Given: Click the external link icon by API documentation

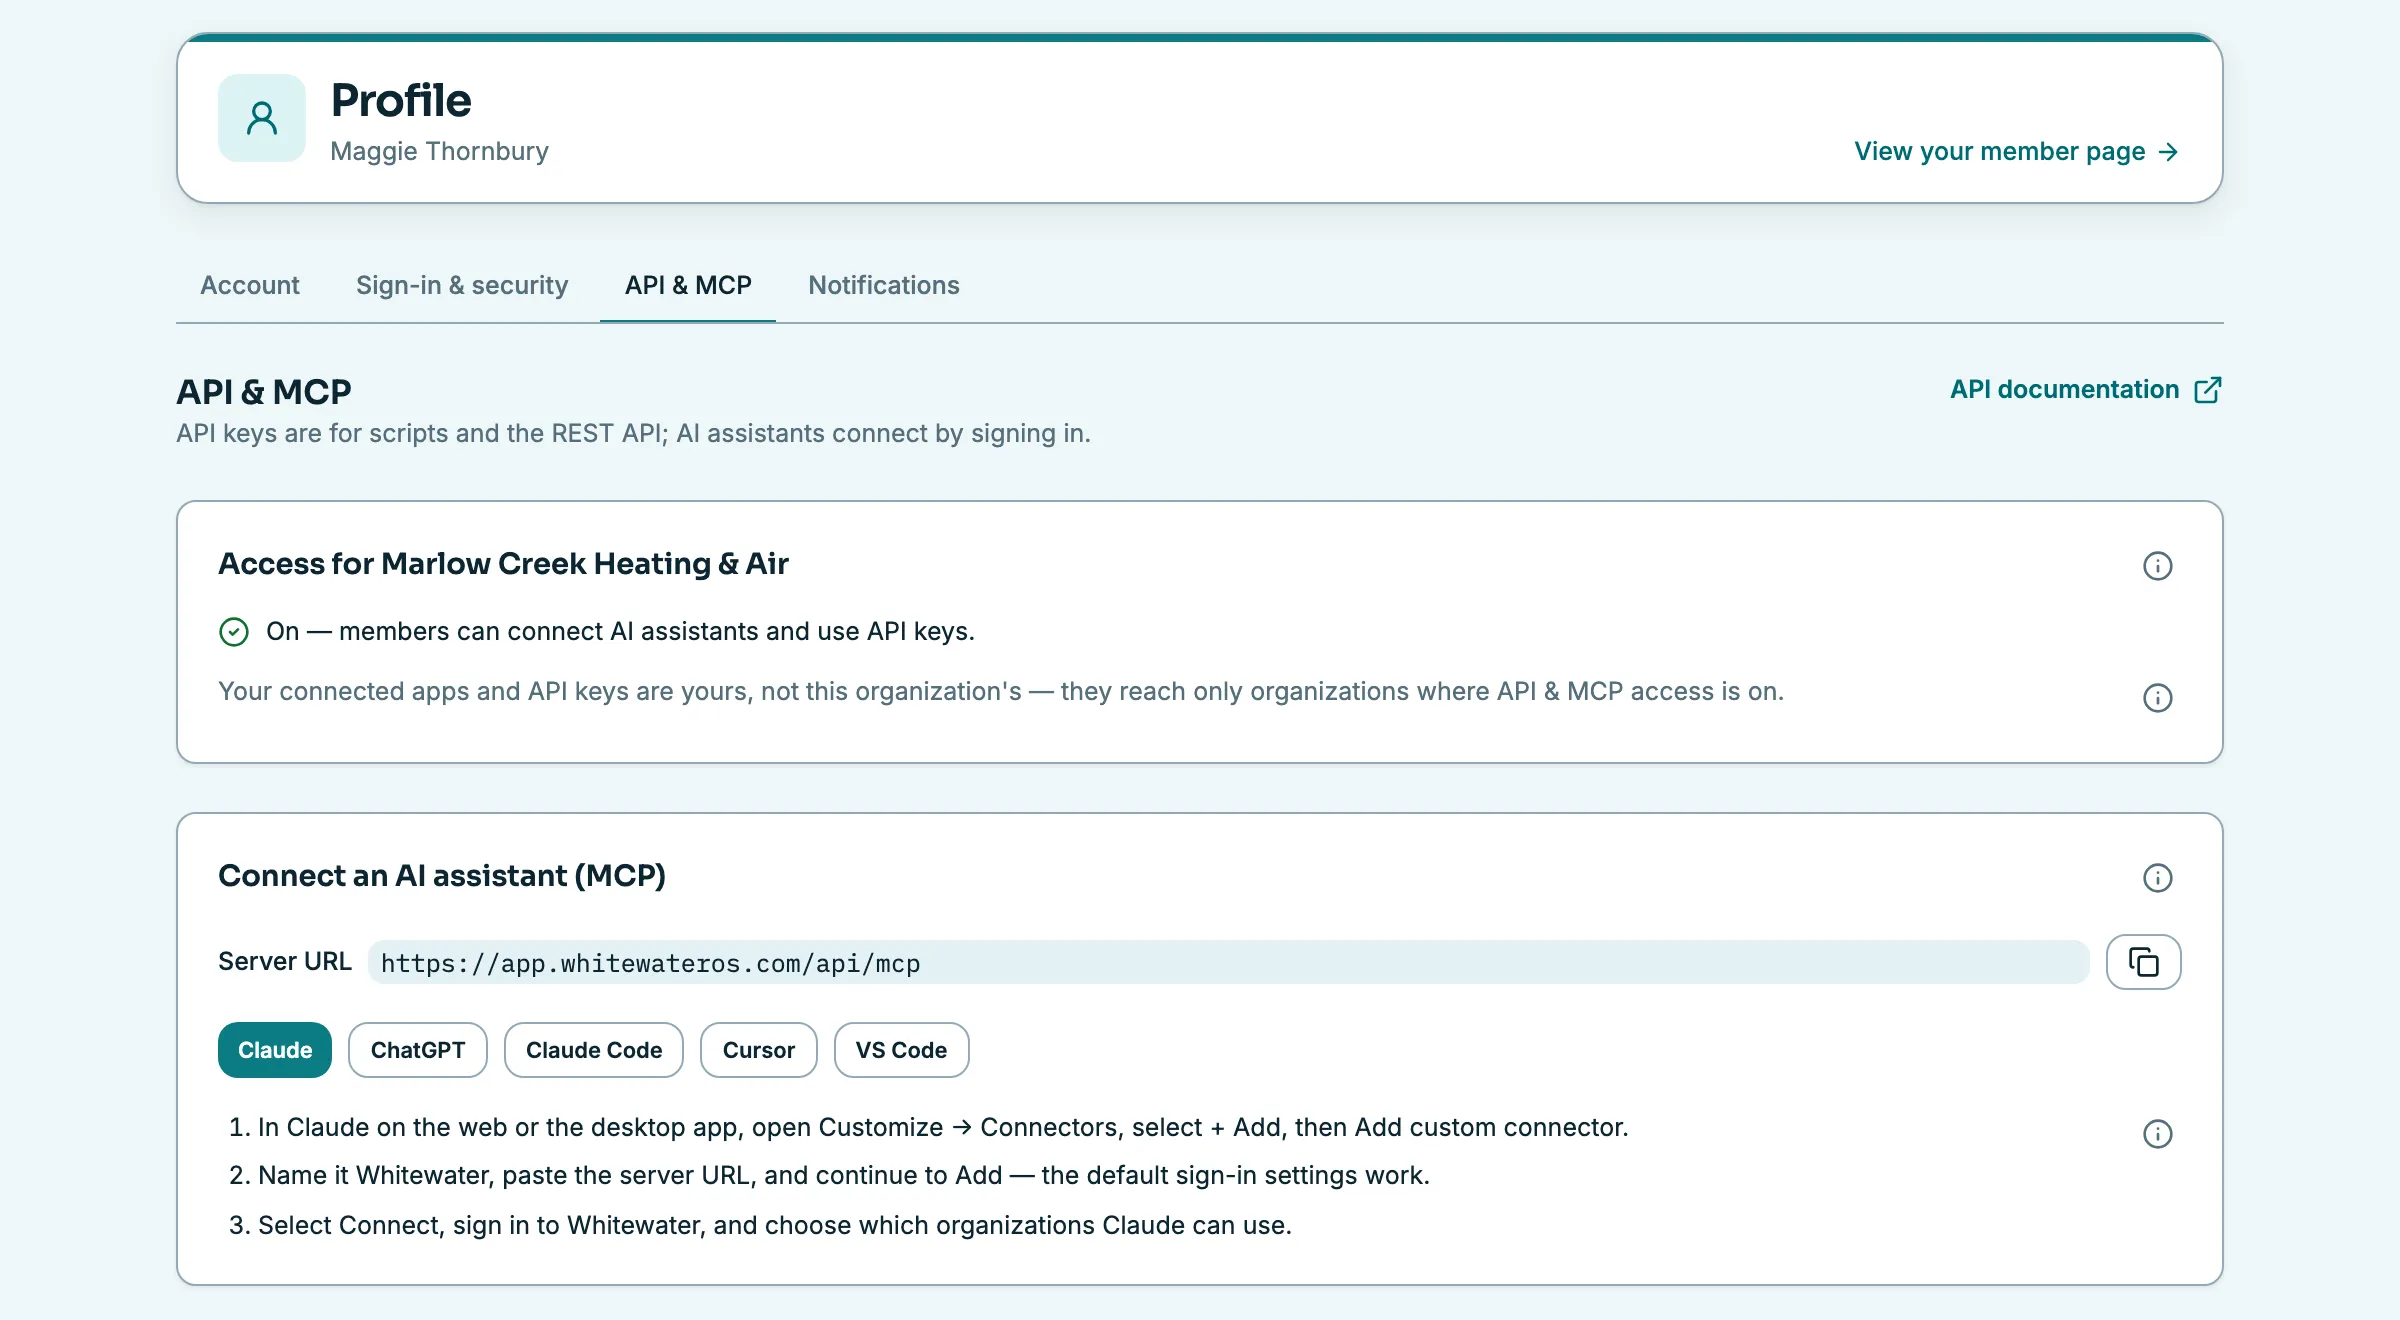Looking at the screenshot, I should 2207,390.
